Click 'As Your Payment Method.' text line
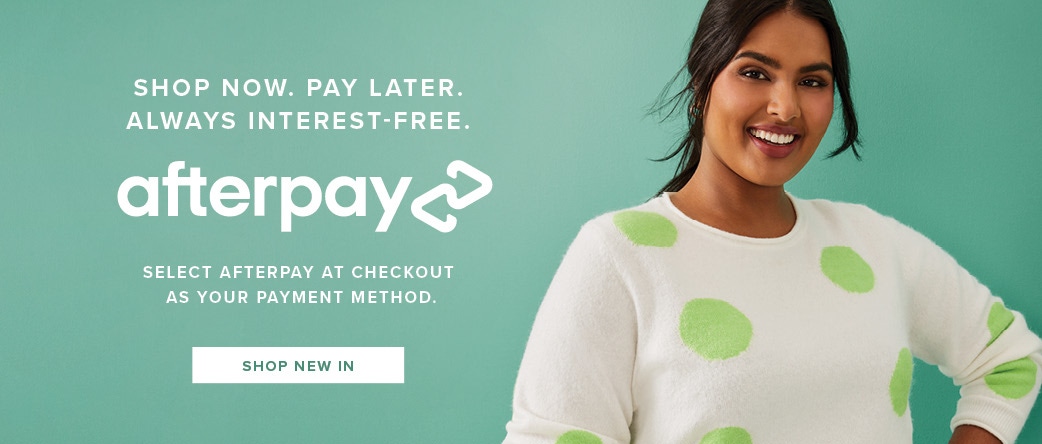The image size is (1042, 444). click(x=301, y=297)
